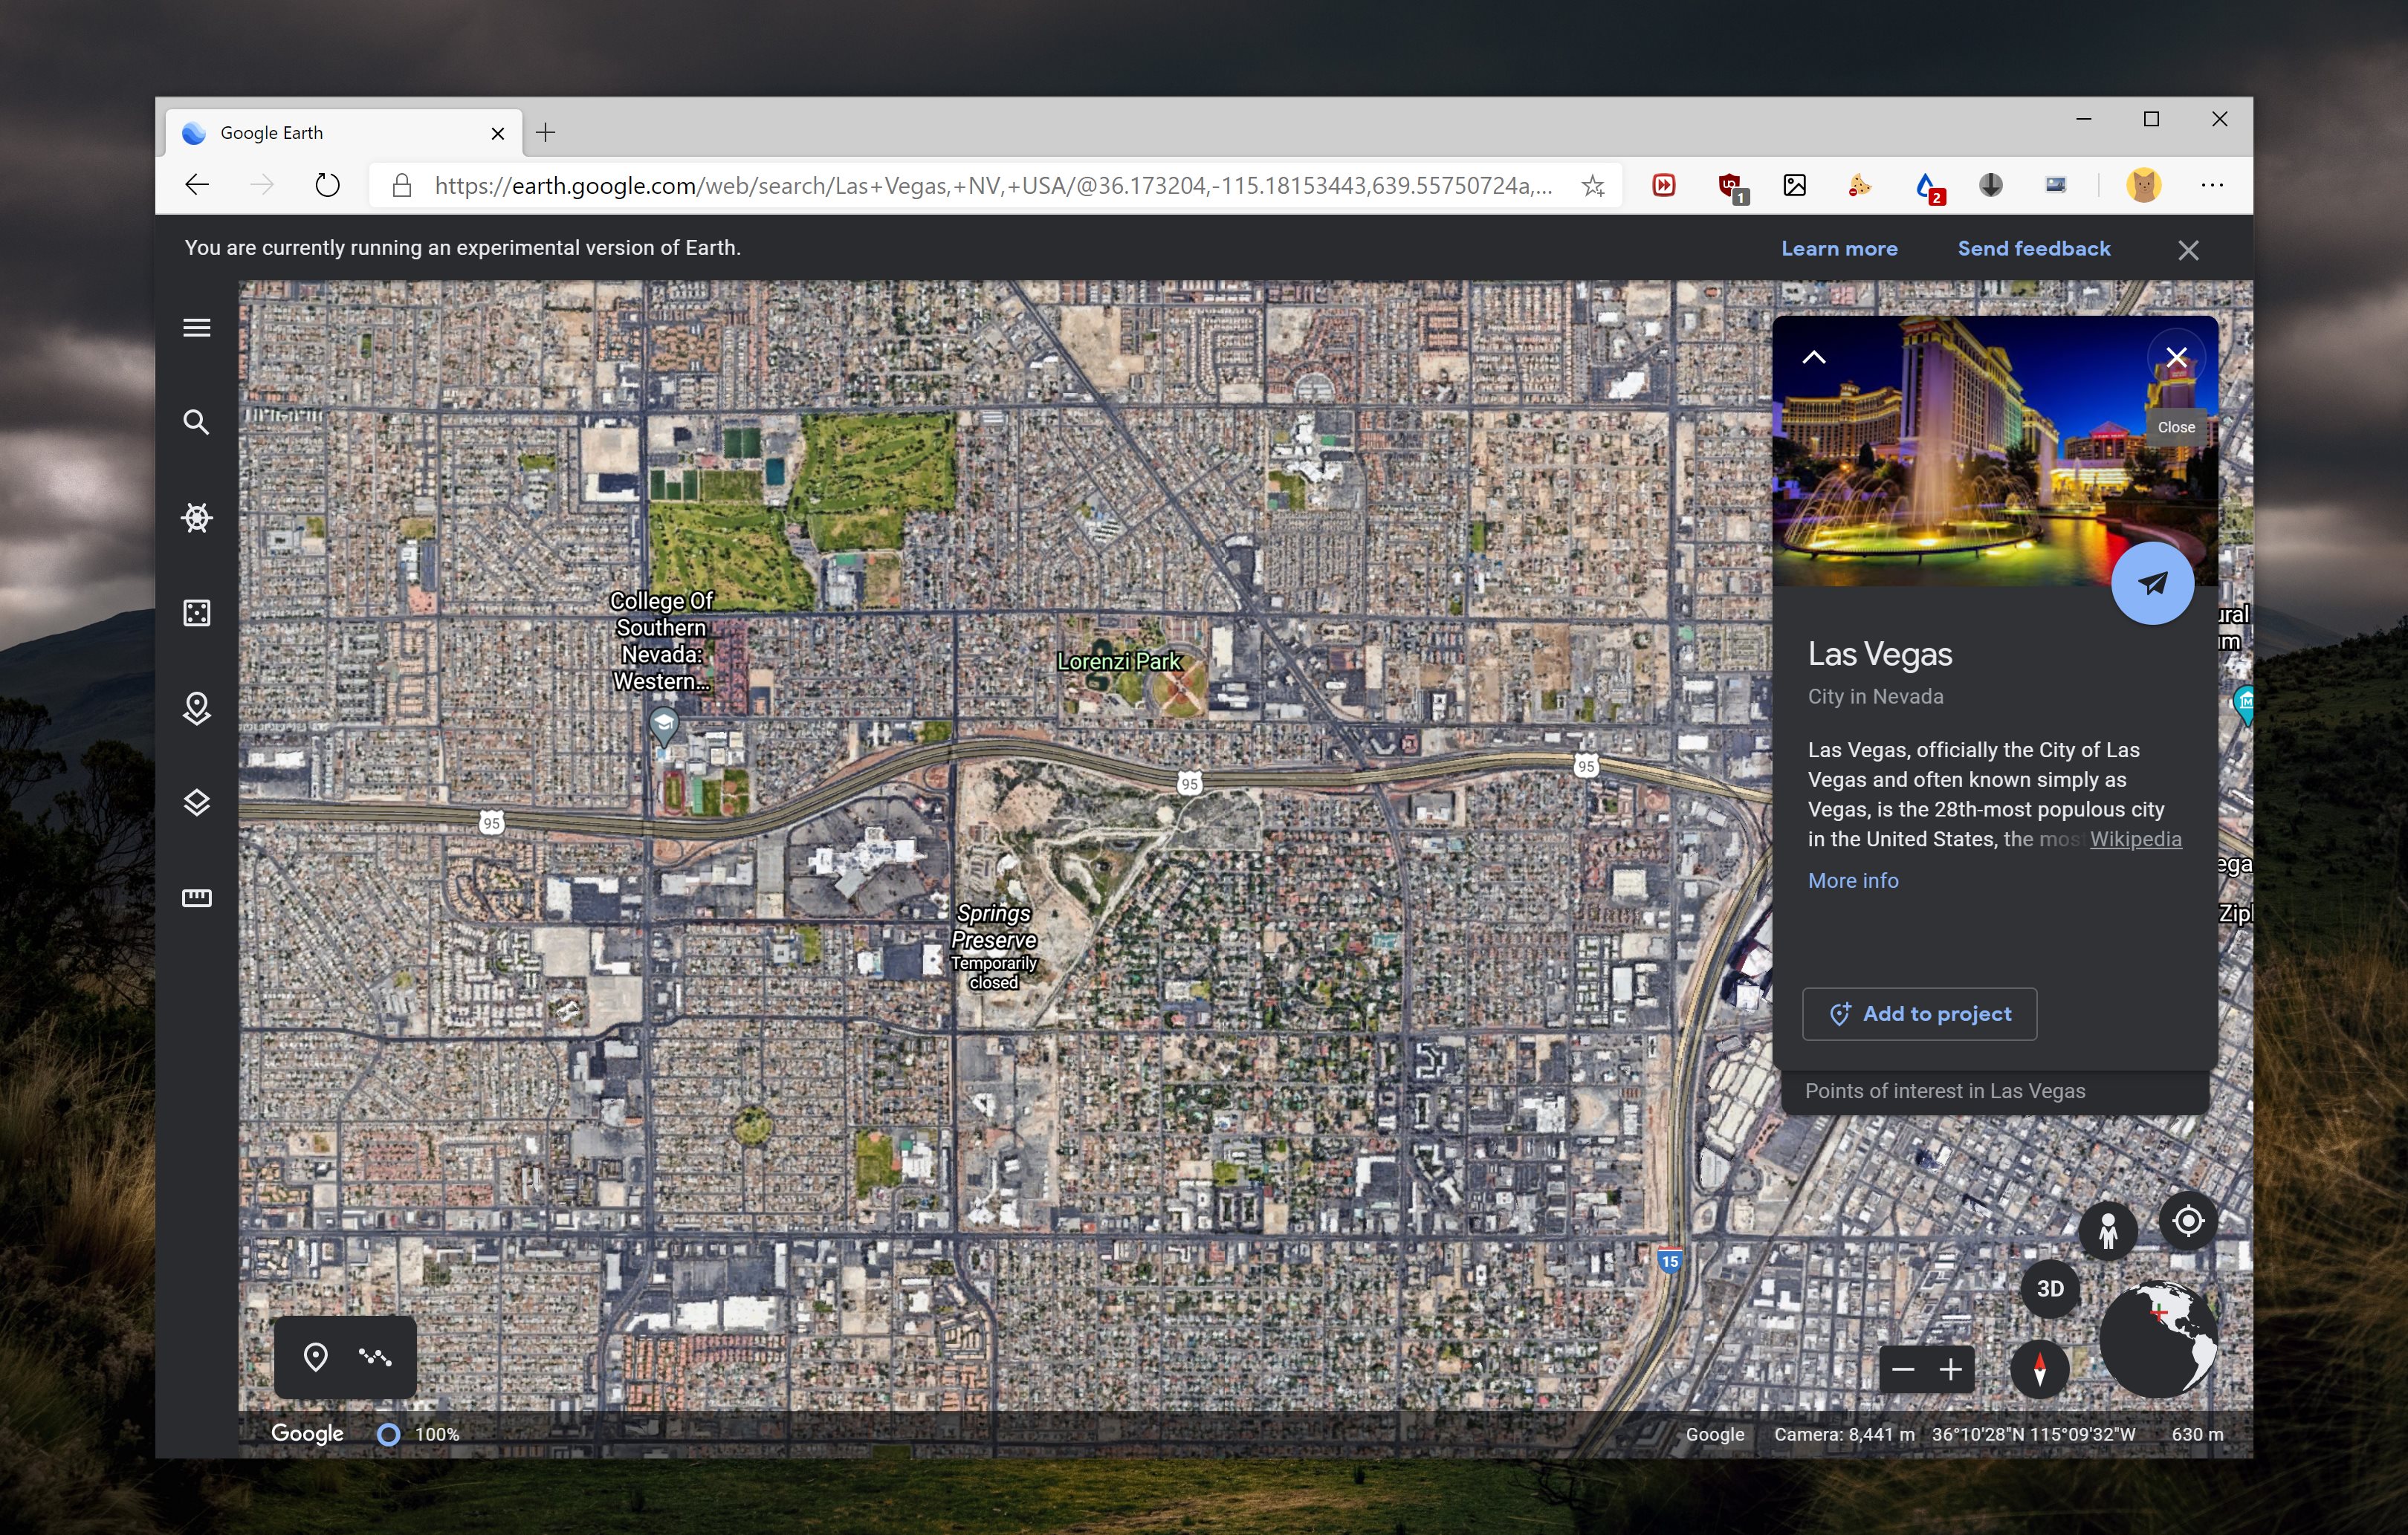This screenshot has height=1535, width=2408.
Task: Click the address bar URL
Action: pos(993,186)
